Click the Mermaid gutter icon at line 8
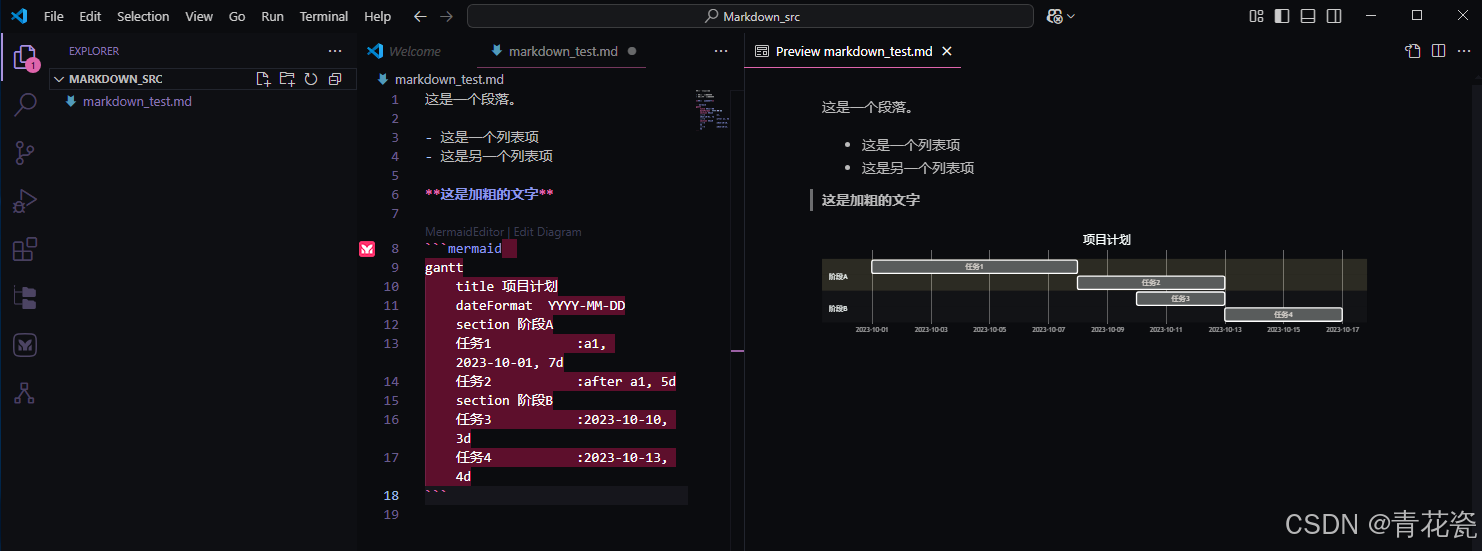Image resolution: width=1482 pixels, height=551 pixels. pyautogui.click(x=367, y=249)
